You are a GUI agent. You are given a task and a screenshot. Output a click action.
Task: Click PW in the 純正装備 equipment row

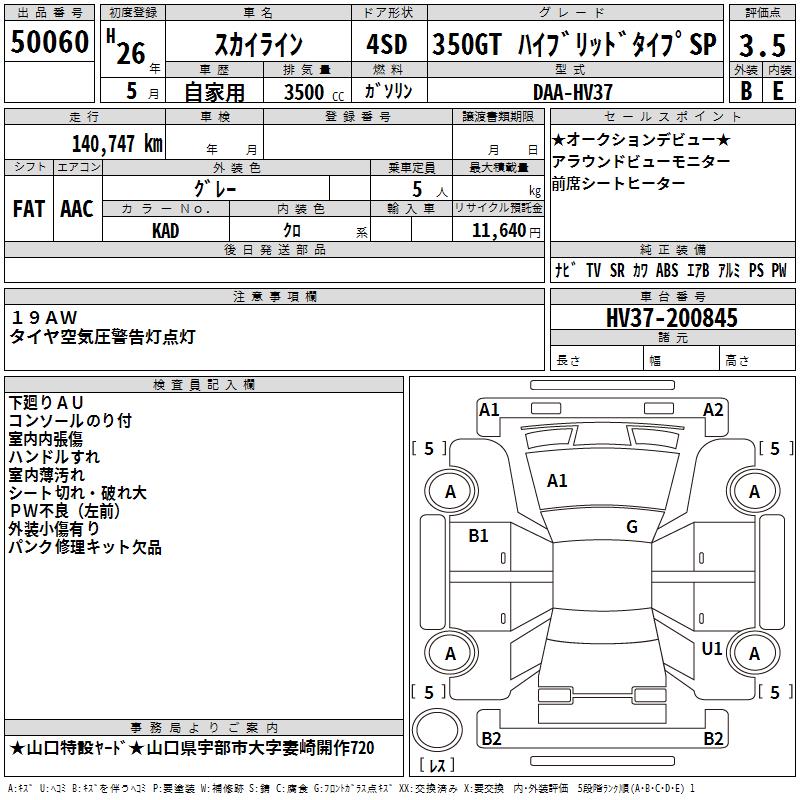click(779, 270)
